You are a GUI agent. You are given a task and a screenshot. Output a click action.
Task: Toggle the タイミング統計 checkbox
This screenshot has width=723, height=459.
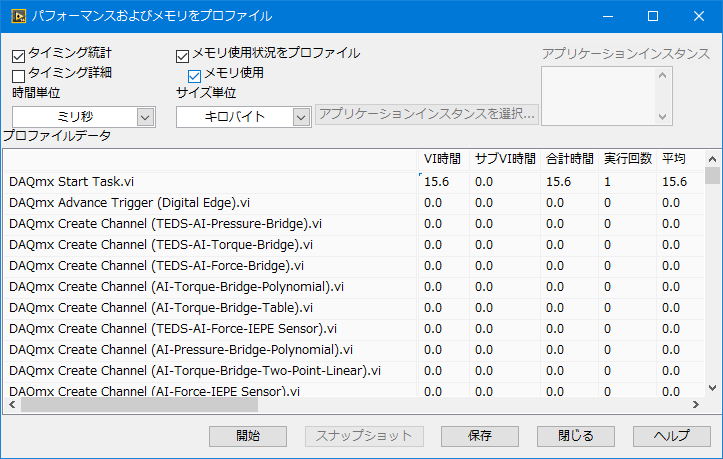(x=18, y=56)
